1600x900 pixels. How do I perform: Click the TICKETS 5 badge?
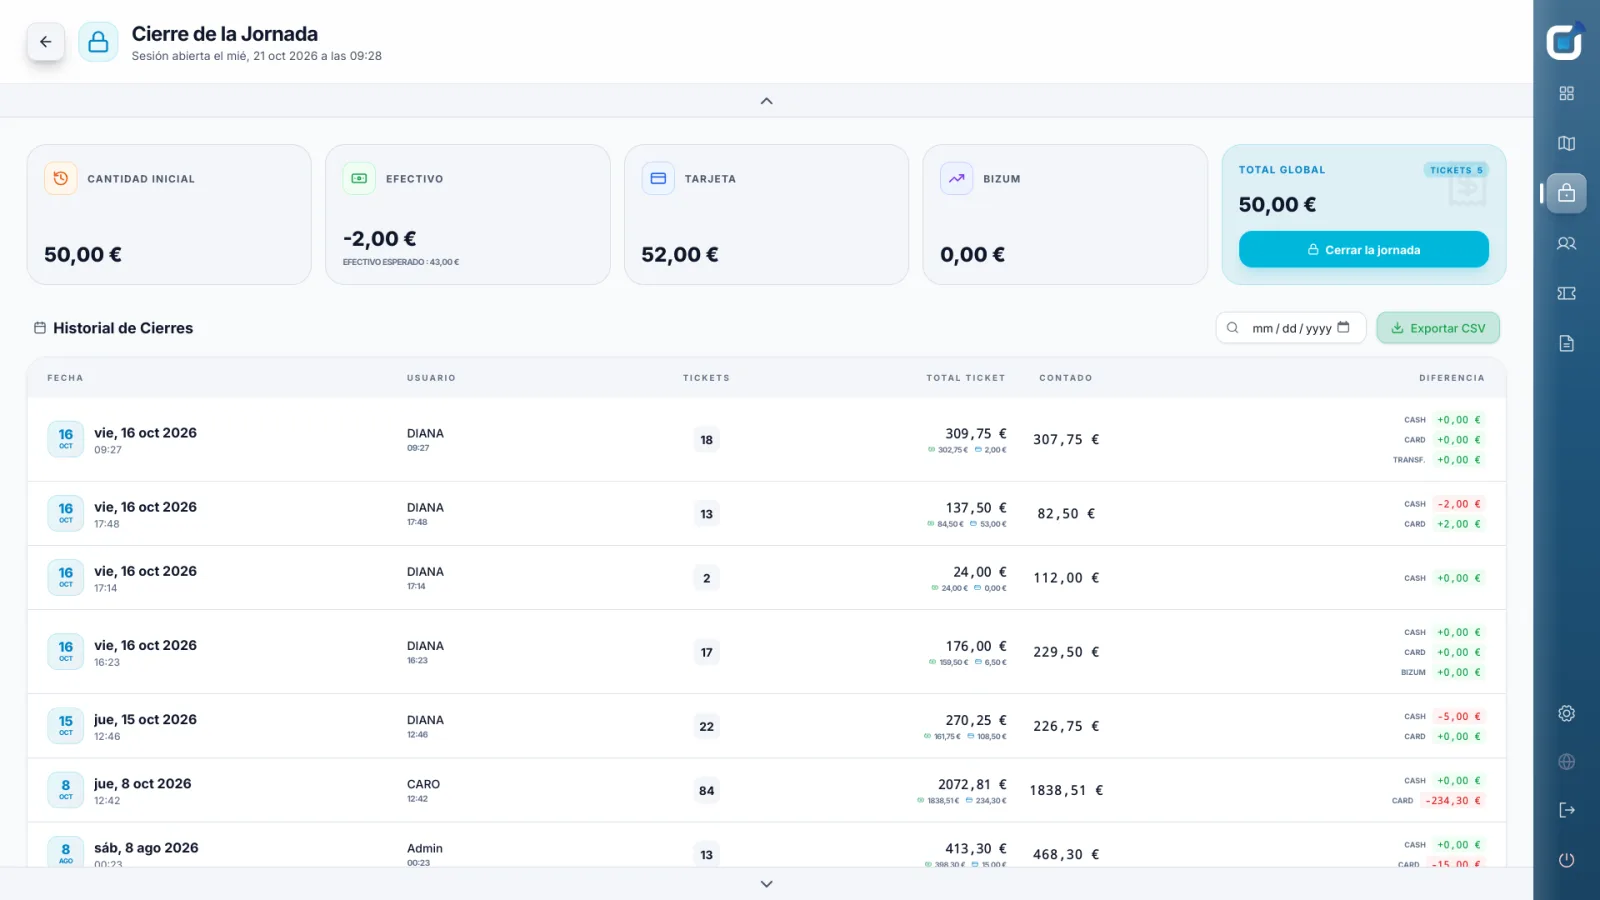[1456, 170]
